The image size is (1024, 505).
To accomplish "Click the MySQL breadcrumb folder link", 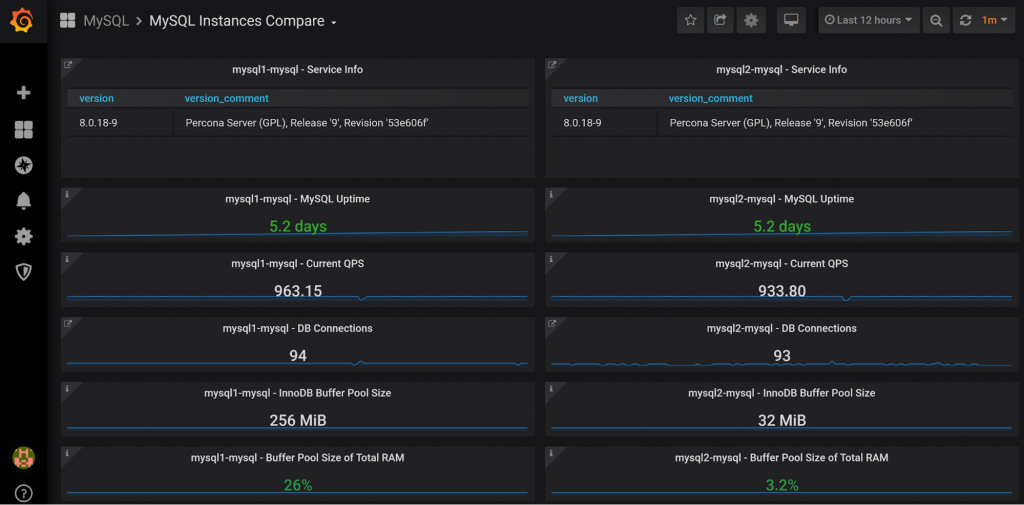I will 106,21.
